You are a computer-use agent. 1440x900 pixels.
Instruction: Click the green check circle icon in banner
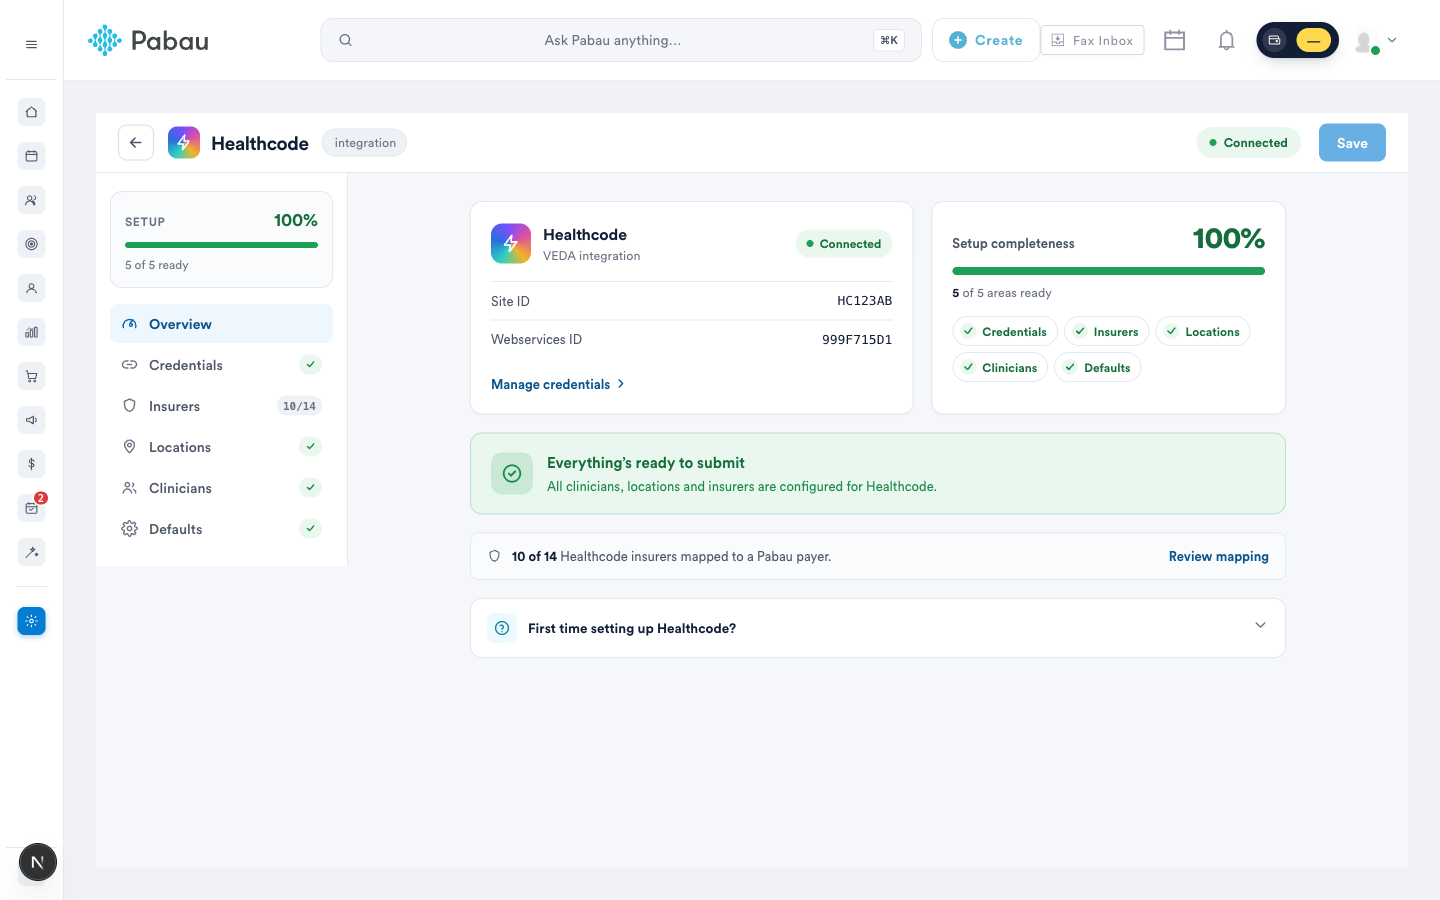click(x=512, y=473)
